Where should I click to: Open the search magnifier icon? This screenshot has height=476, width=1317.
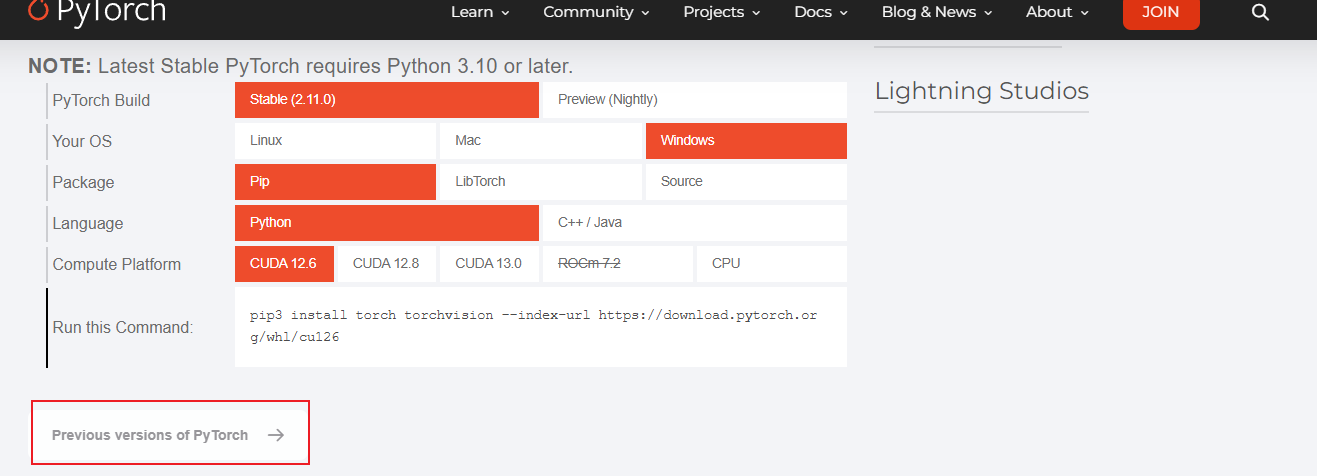pos(1260,13)
